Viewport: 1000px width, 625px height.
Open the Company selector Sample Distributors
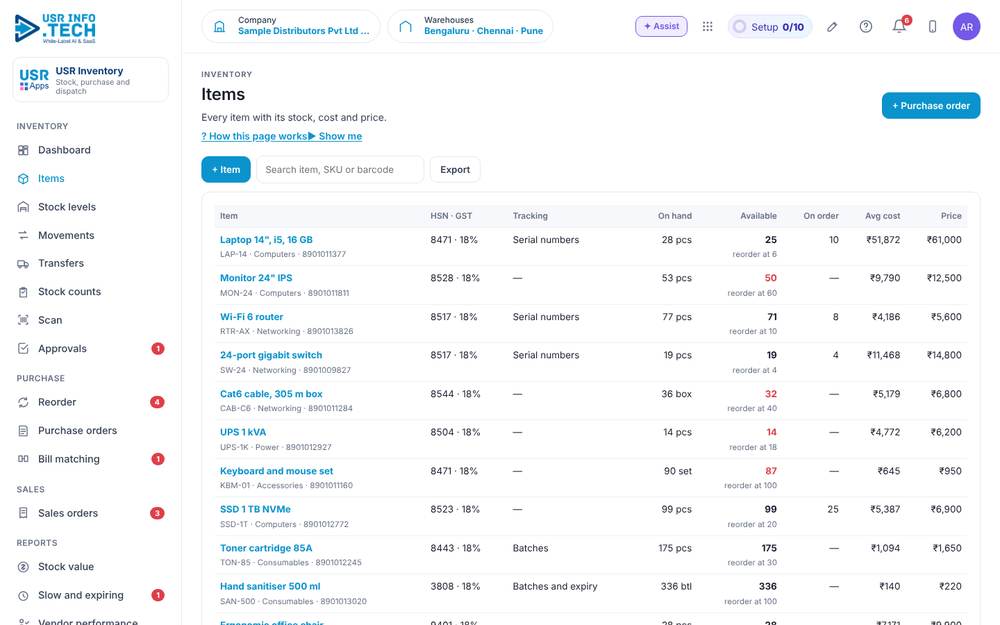291,26
